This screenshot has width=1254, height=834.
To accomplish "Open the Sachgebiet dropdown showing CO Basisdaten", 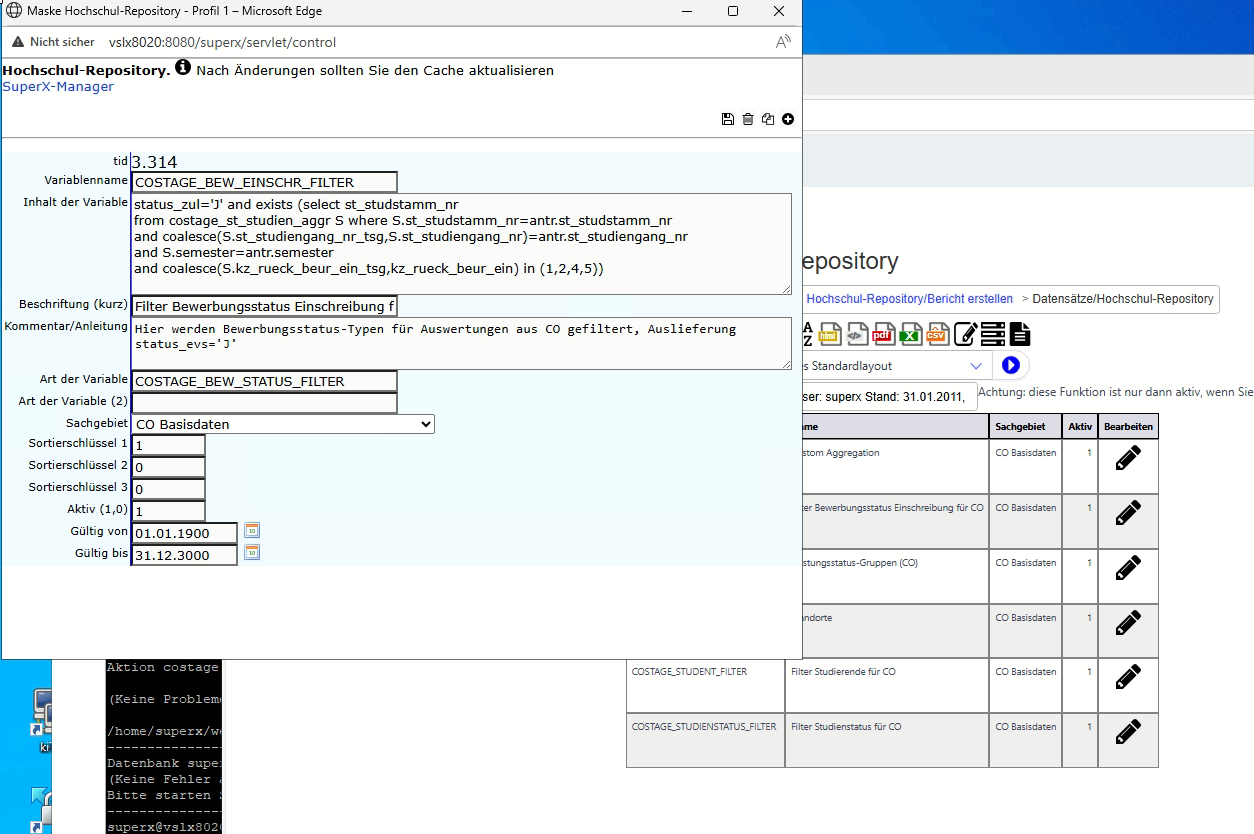I will pyautogui.click(x=283, y=424).
